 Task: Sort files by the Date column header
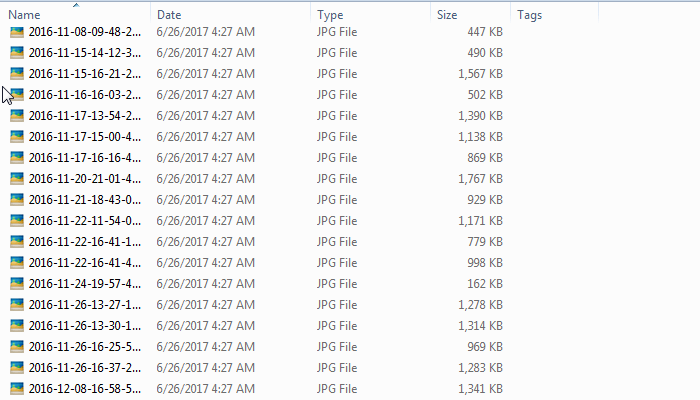[x=169, y=15]
